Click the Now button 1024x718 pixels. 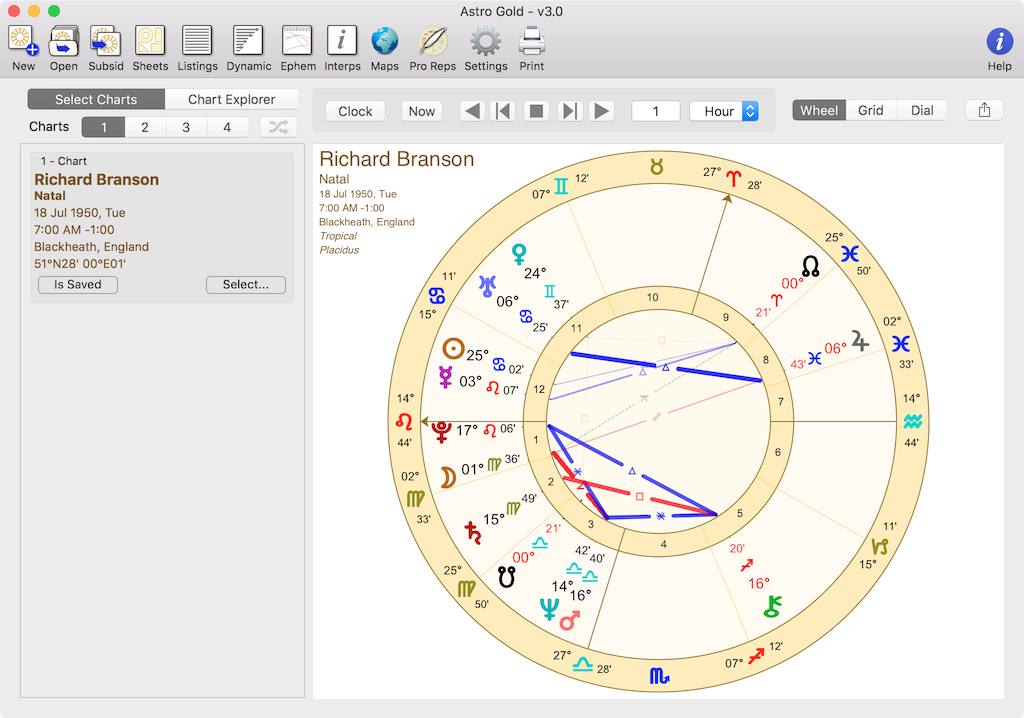click(x=422, y=111)
